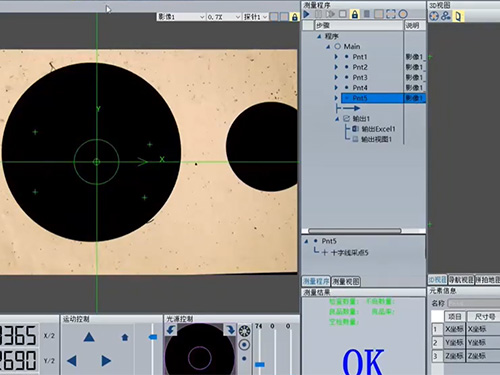The width and height of the screenshot is (500, 375).
Task: Switch to the 测量程序 tab
Action: pyautogui.click(x=316, y=281)
